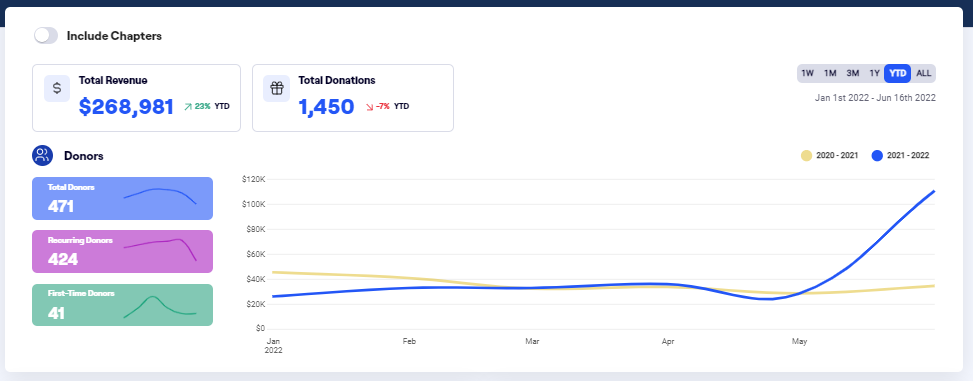Click the Total Donors sparkline chart
This screenshot has height=381, width=973.
point(160,196)
